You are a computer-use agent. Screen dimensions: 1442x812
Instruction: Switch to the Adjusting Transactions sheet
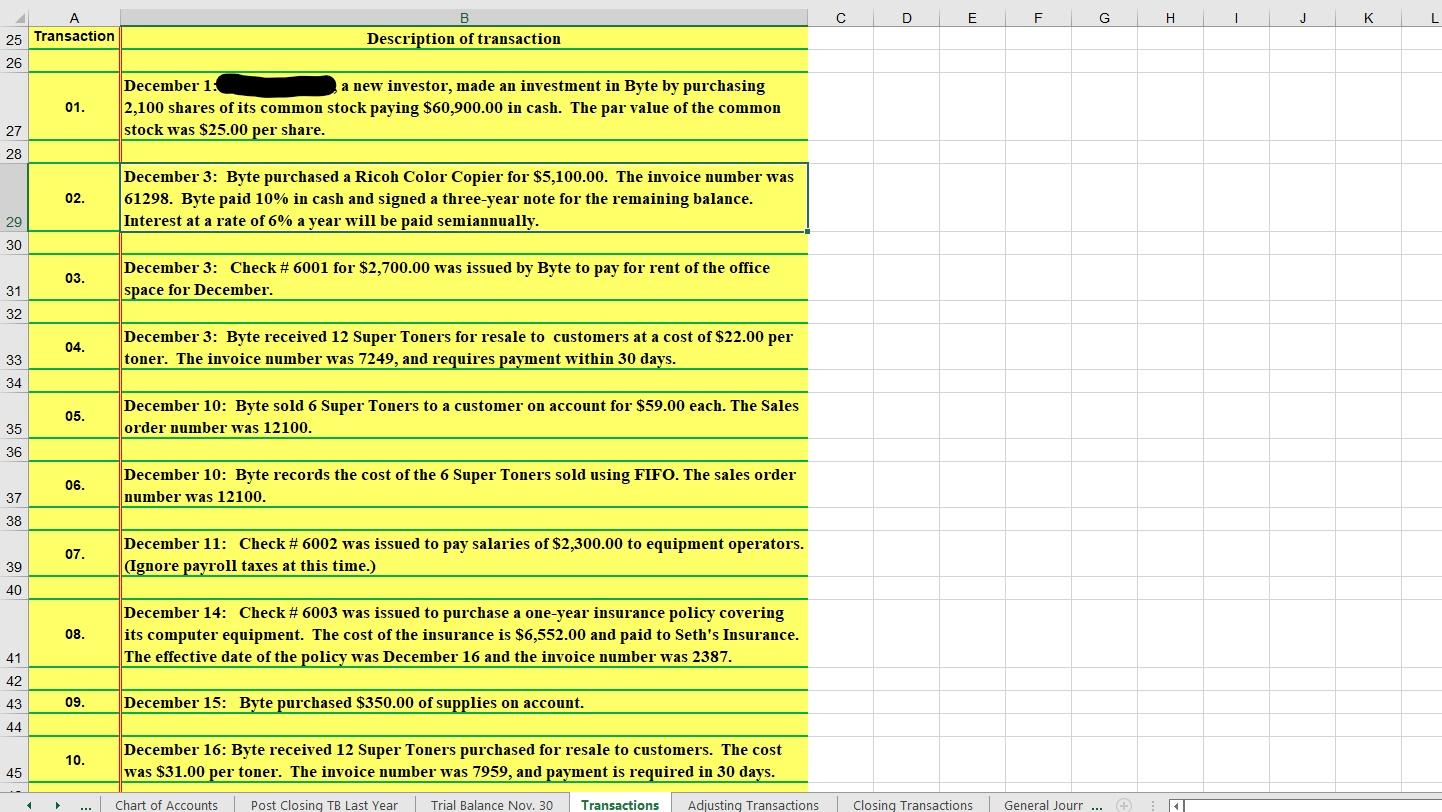click(753, 805)
